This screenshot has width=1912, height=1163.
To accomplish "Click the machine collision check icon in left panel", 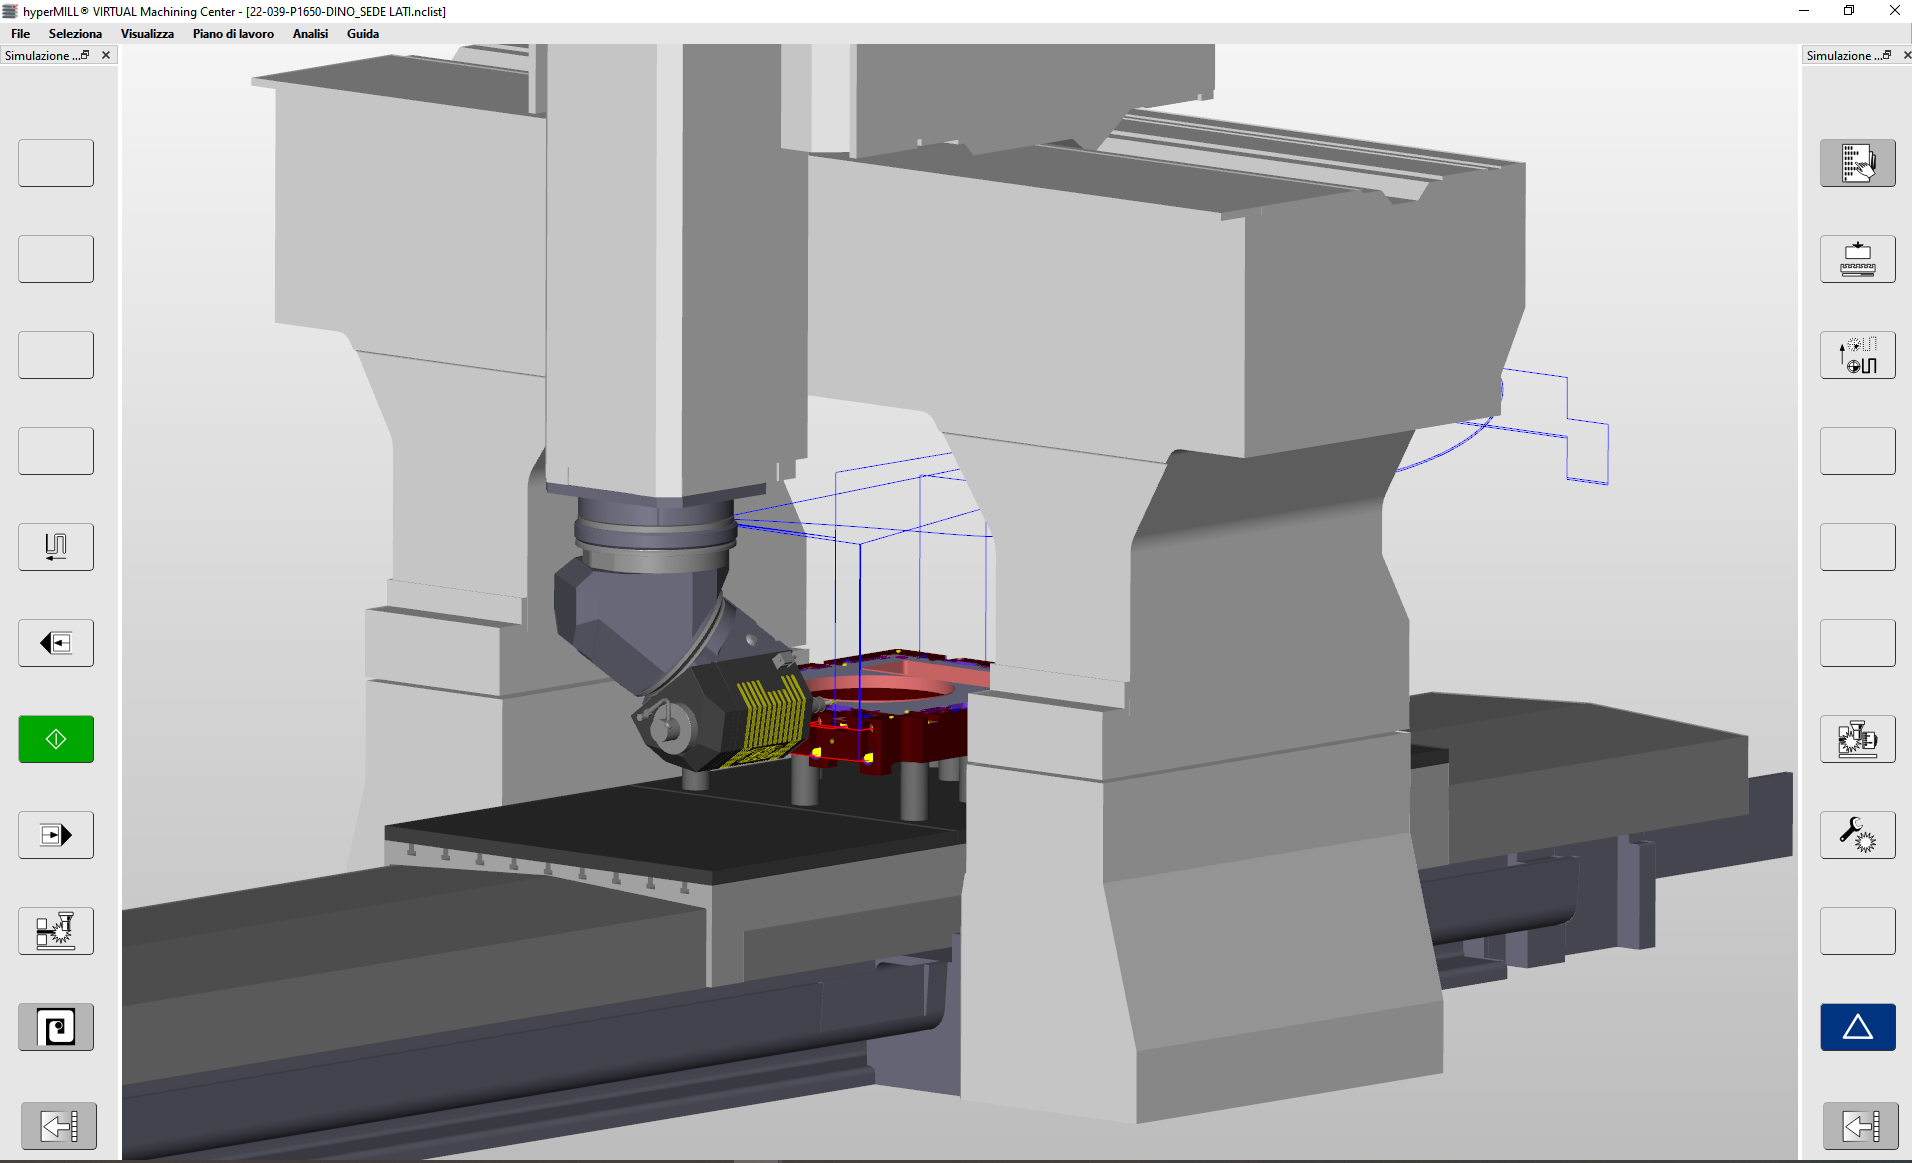I will 56,931.
